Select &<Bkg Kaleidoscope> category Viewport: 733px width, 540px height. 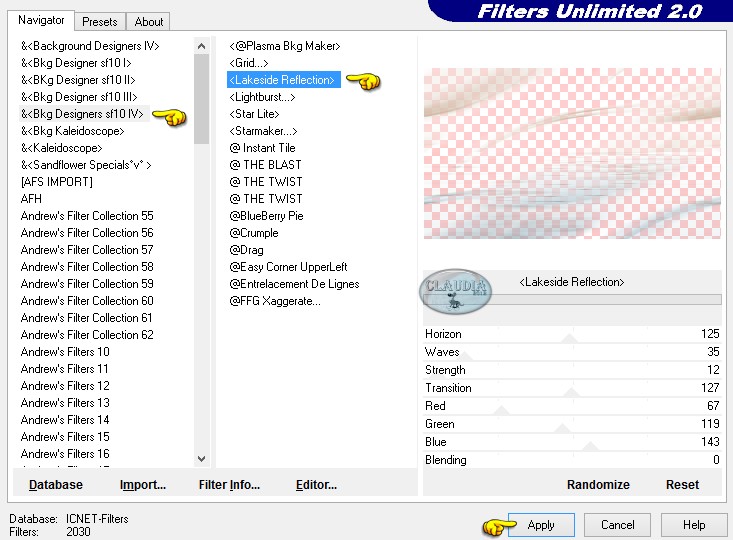72,131
